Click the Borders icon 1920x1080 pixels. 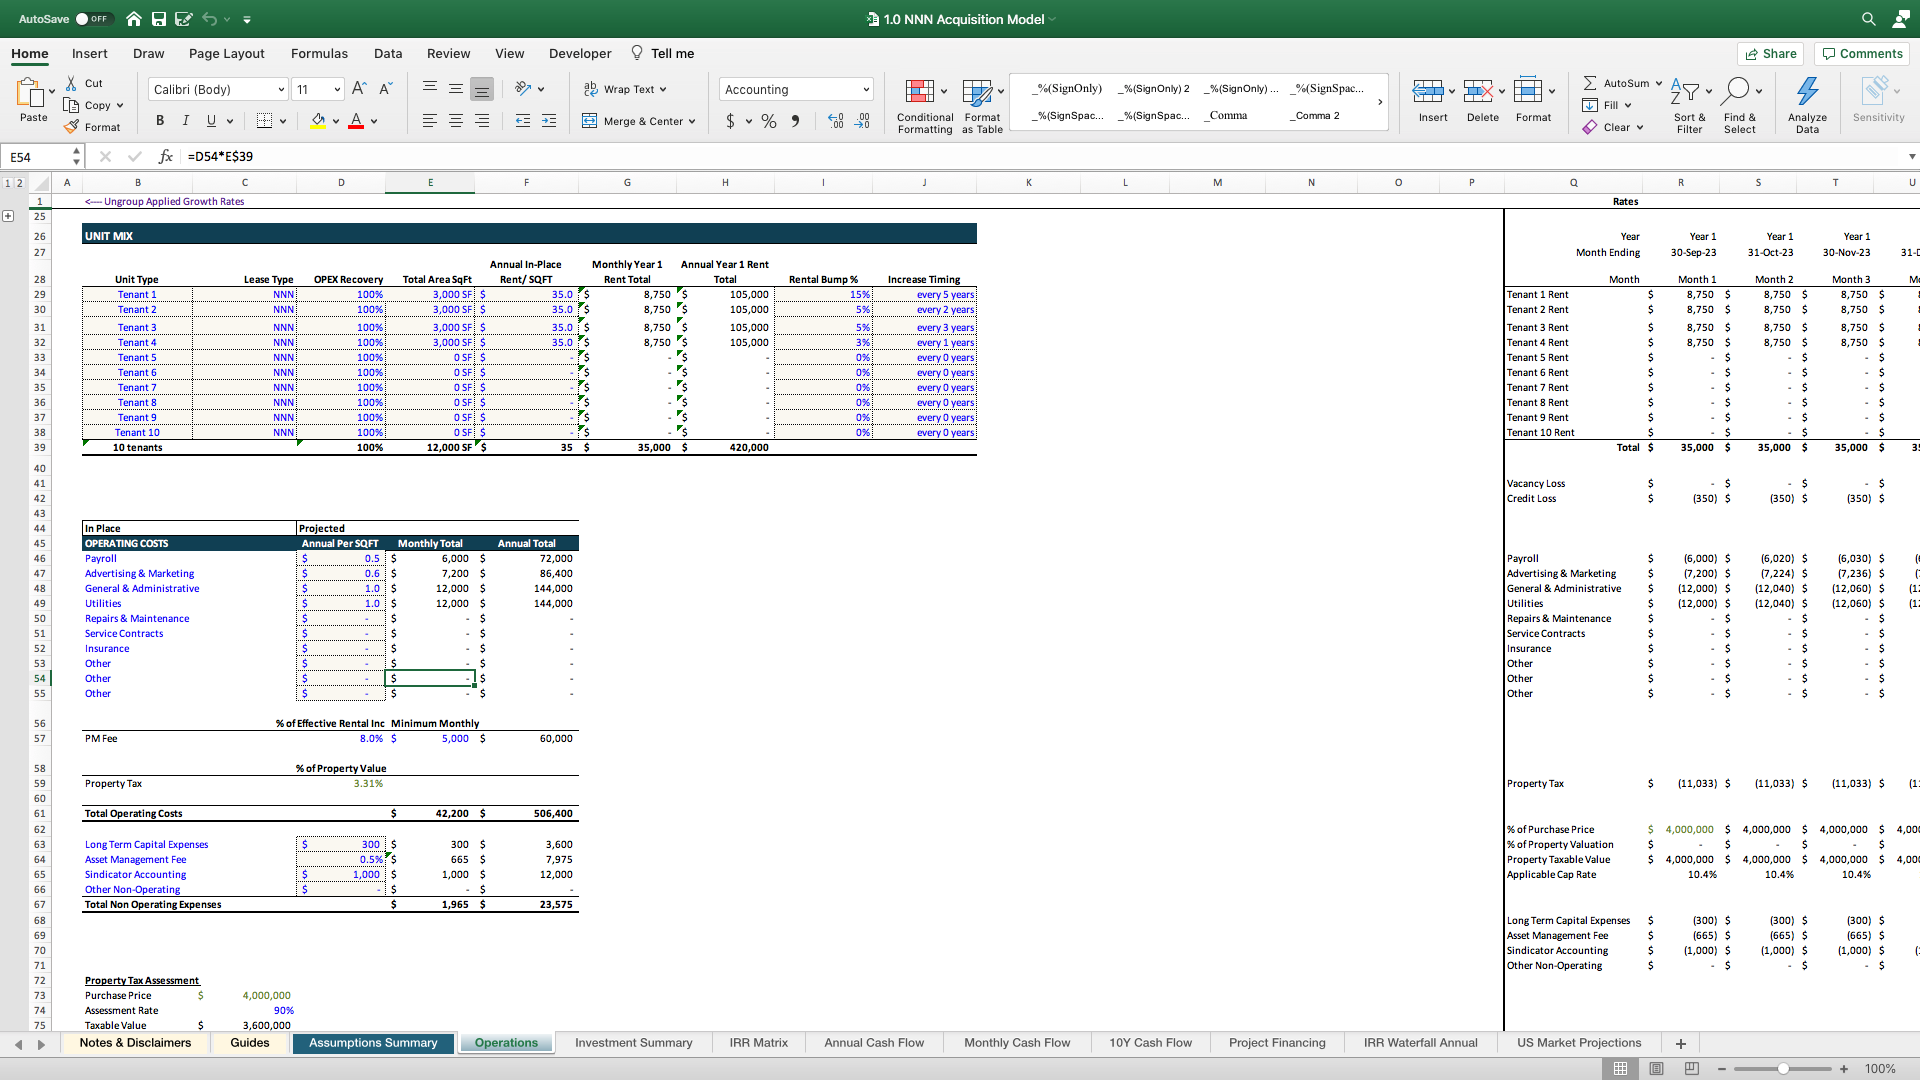coord(264,121)
